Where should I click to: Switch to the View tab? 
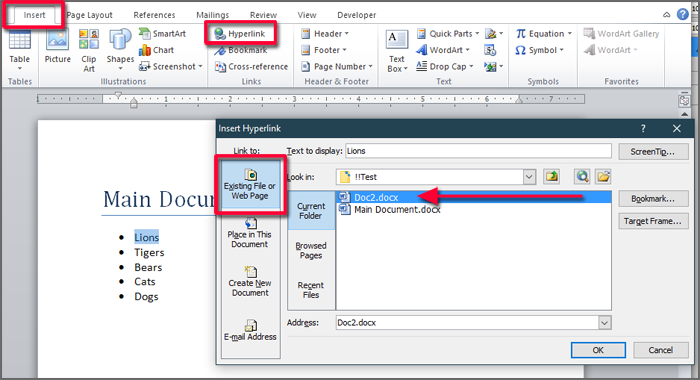click(x=307, y=15)
